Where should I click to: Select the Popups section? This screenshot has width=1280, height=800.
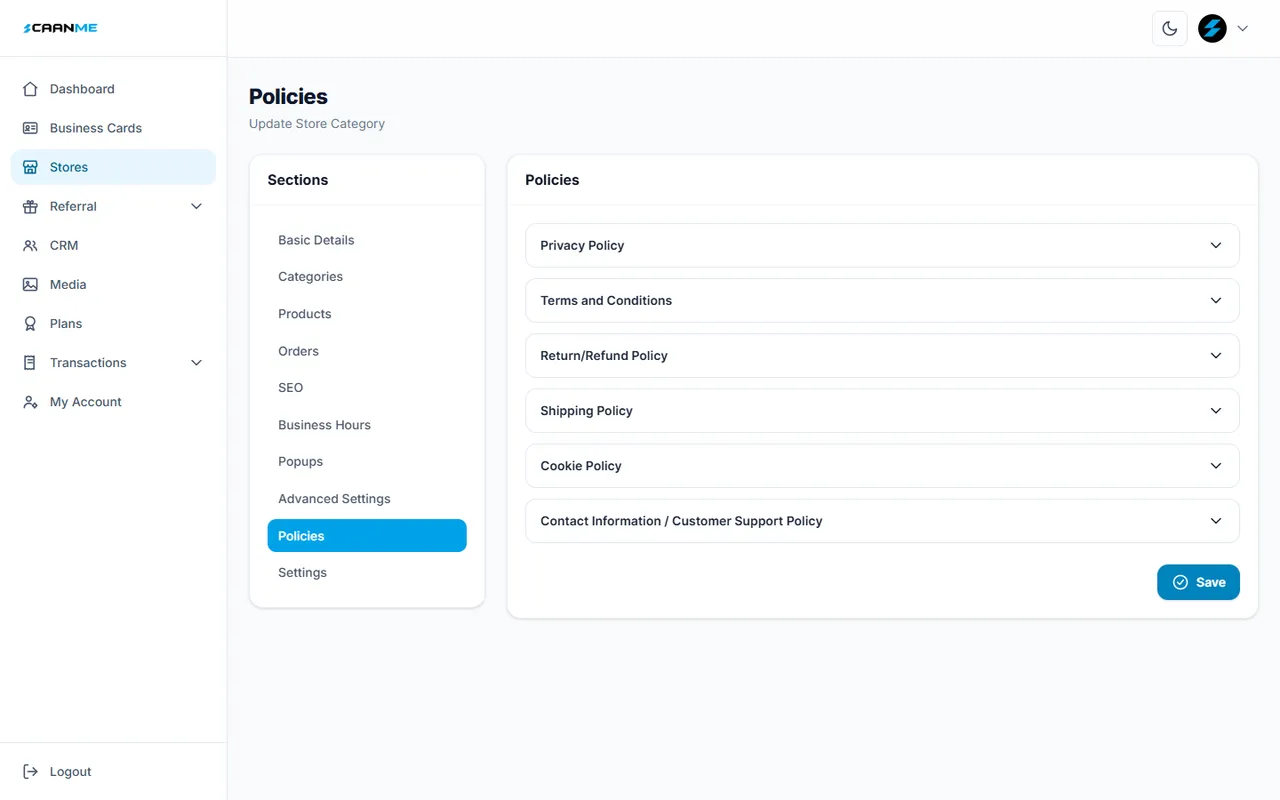coord(367,461)
